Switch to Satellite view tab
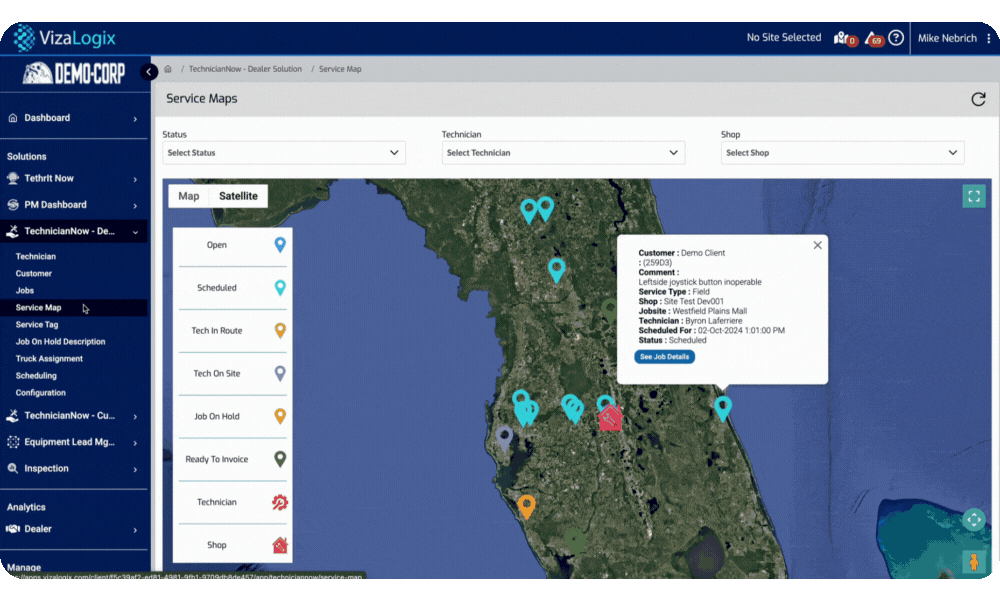The image size is (1000, 600). 239,196
